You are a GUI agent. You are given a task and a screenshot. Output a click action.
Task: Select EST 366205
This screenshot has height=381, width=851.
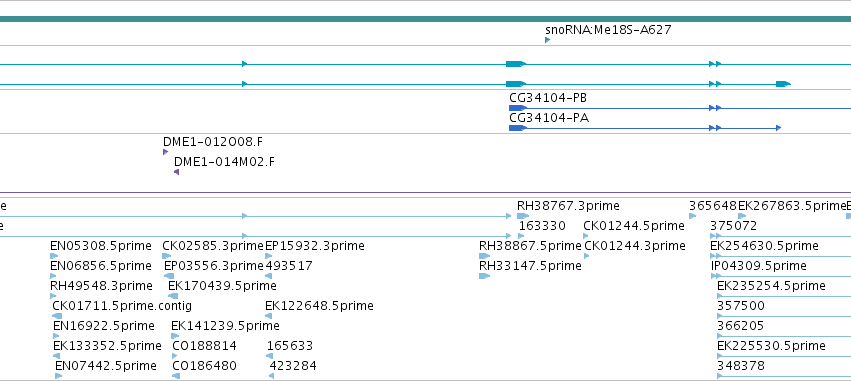[x=740, y=326]
